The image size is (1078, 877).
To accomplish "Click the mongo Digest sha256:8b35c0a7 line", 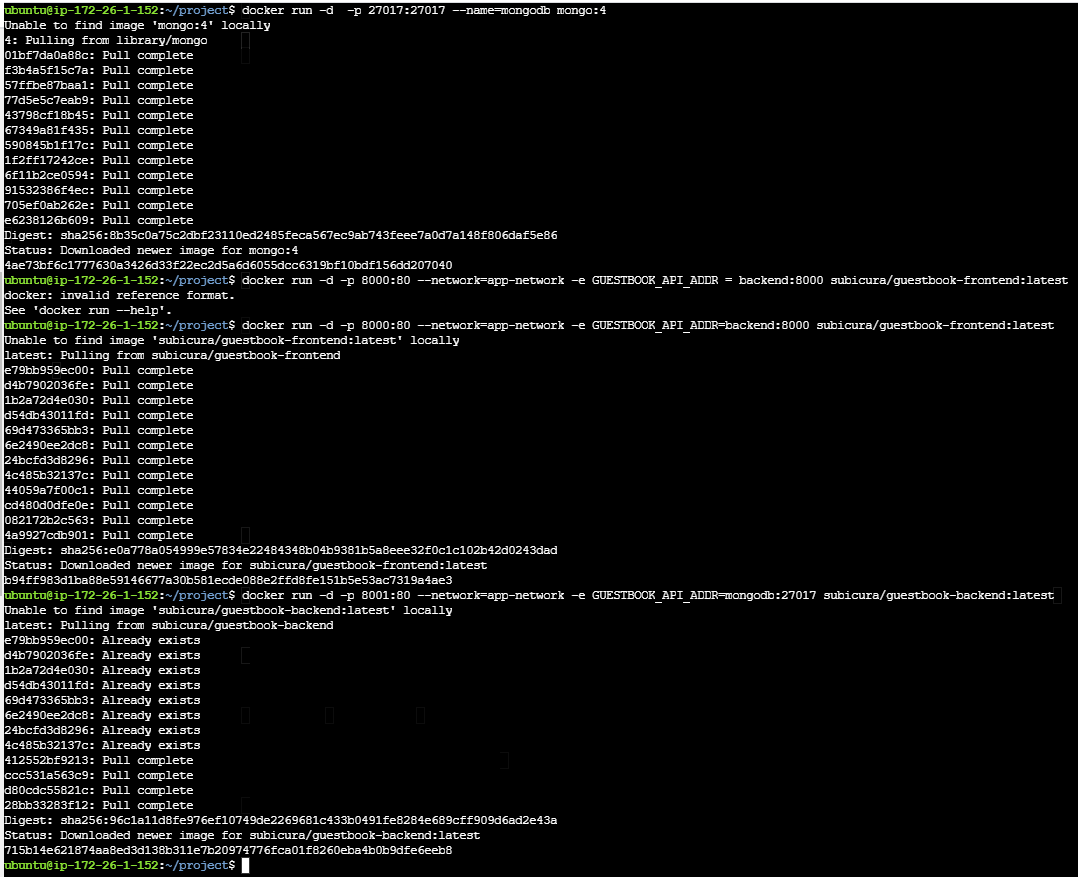I will [280, 236].
